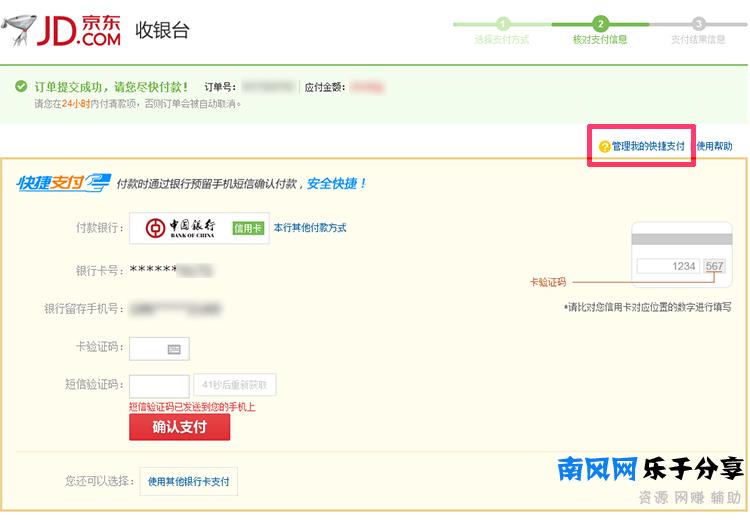Click the 41秒后重新获取 resend button
Screen dimensions: 750x520
[x=235, y=385]
